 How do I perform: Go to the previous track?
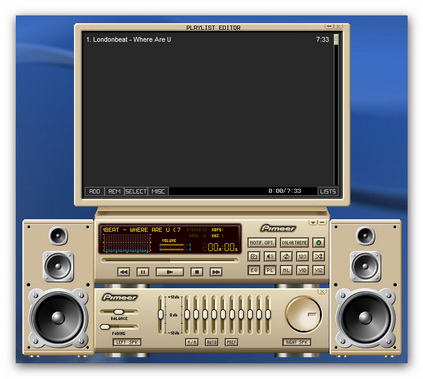pyautogui.click(x=123, y=272)
